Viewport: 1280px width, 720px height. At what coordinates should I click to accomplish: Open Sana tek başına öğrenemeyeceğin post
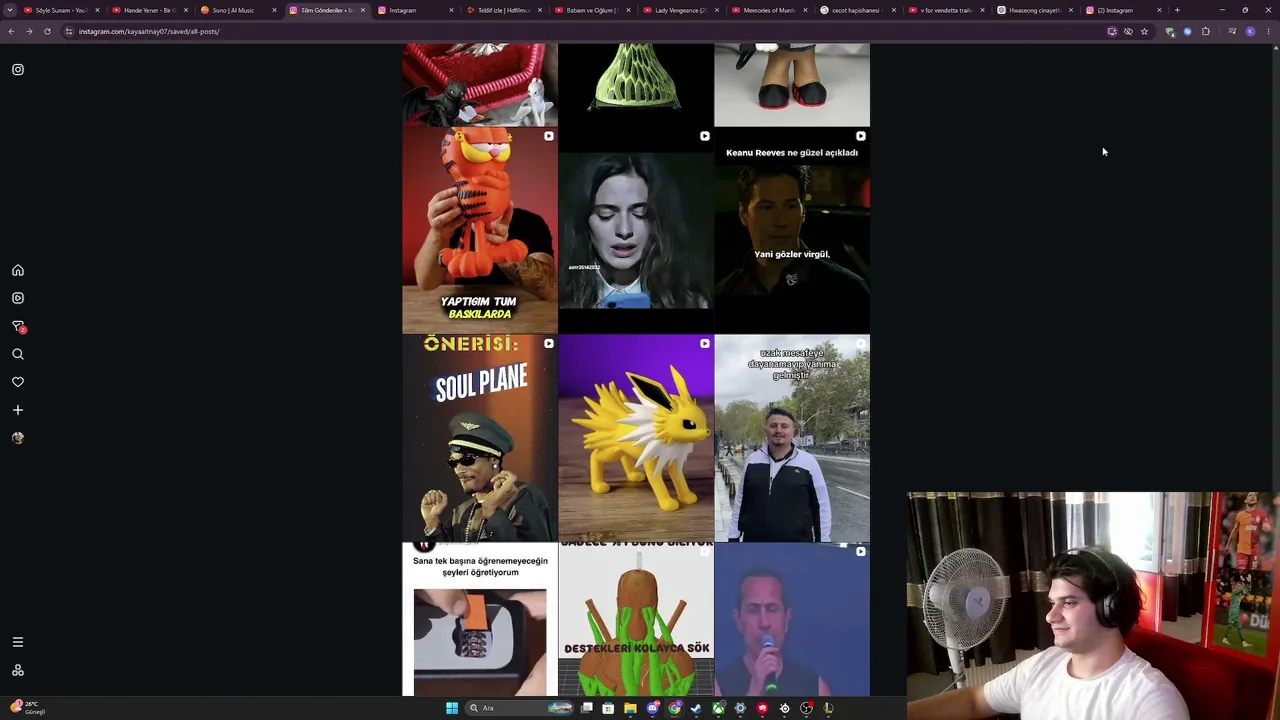coord(480,619)
